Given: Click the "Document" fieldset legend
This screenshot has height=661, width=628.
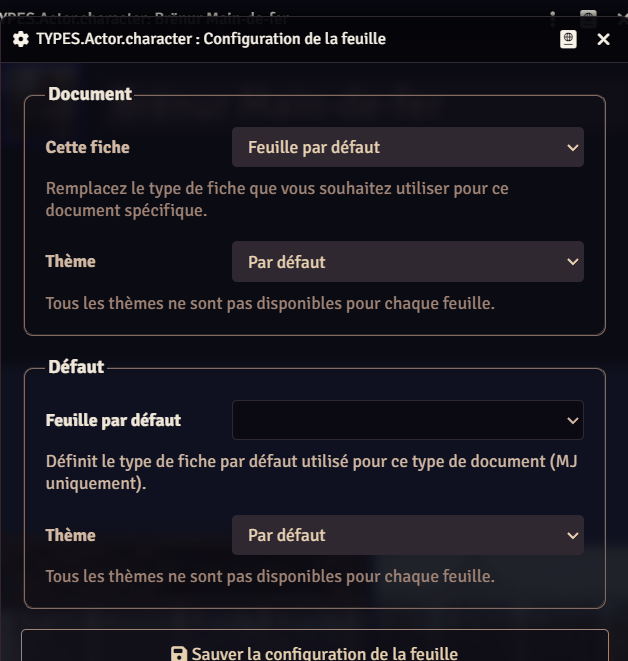Looking at the screenshot, I should (90, 94).
